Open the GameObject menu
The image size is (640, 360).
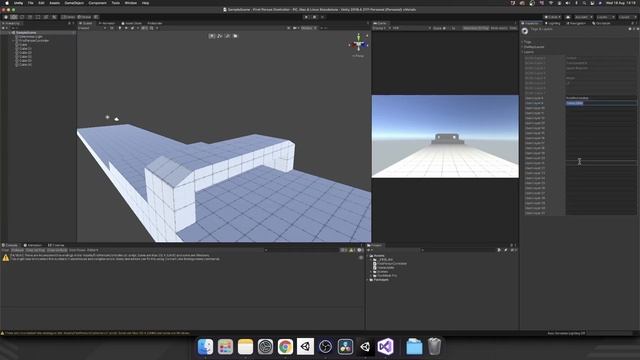tap(74, 3)
